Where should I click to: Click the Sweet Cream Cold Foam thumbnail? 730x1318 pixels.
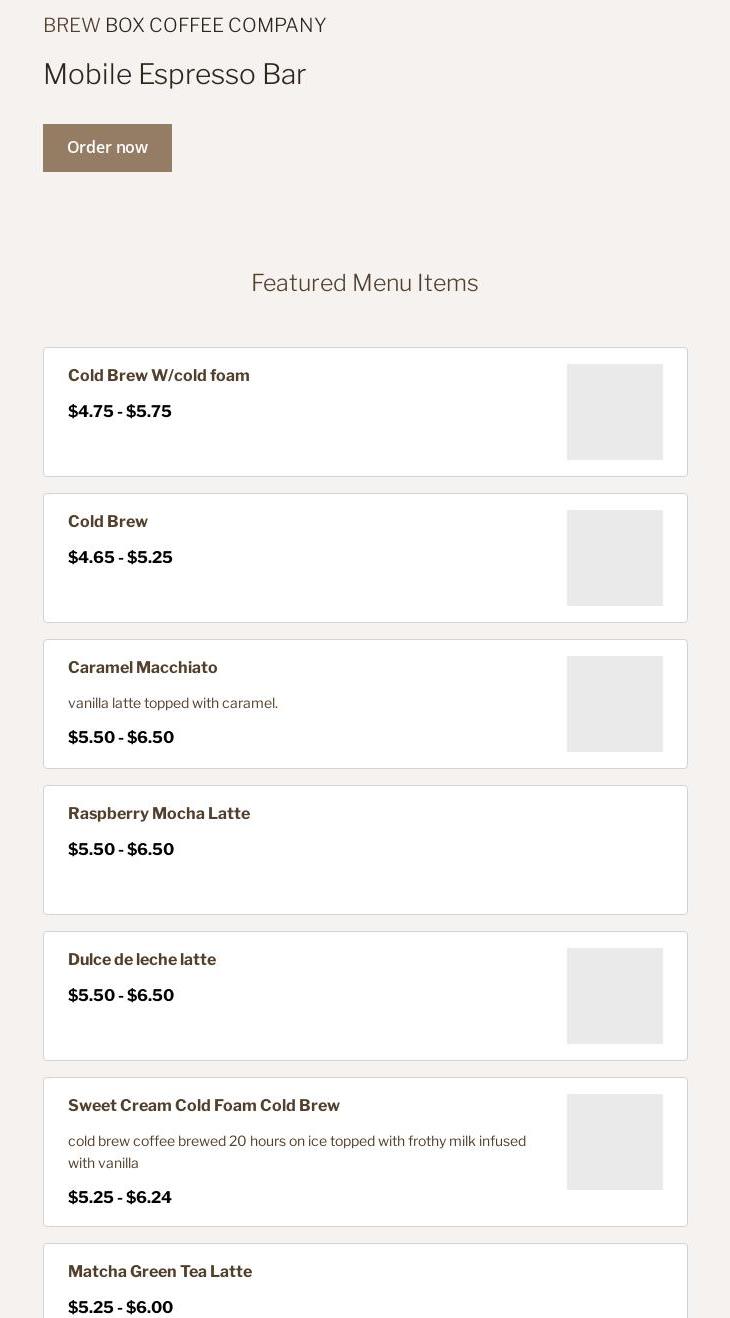coord(614,1142)
